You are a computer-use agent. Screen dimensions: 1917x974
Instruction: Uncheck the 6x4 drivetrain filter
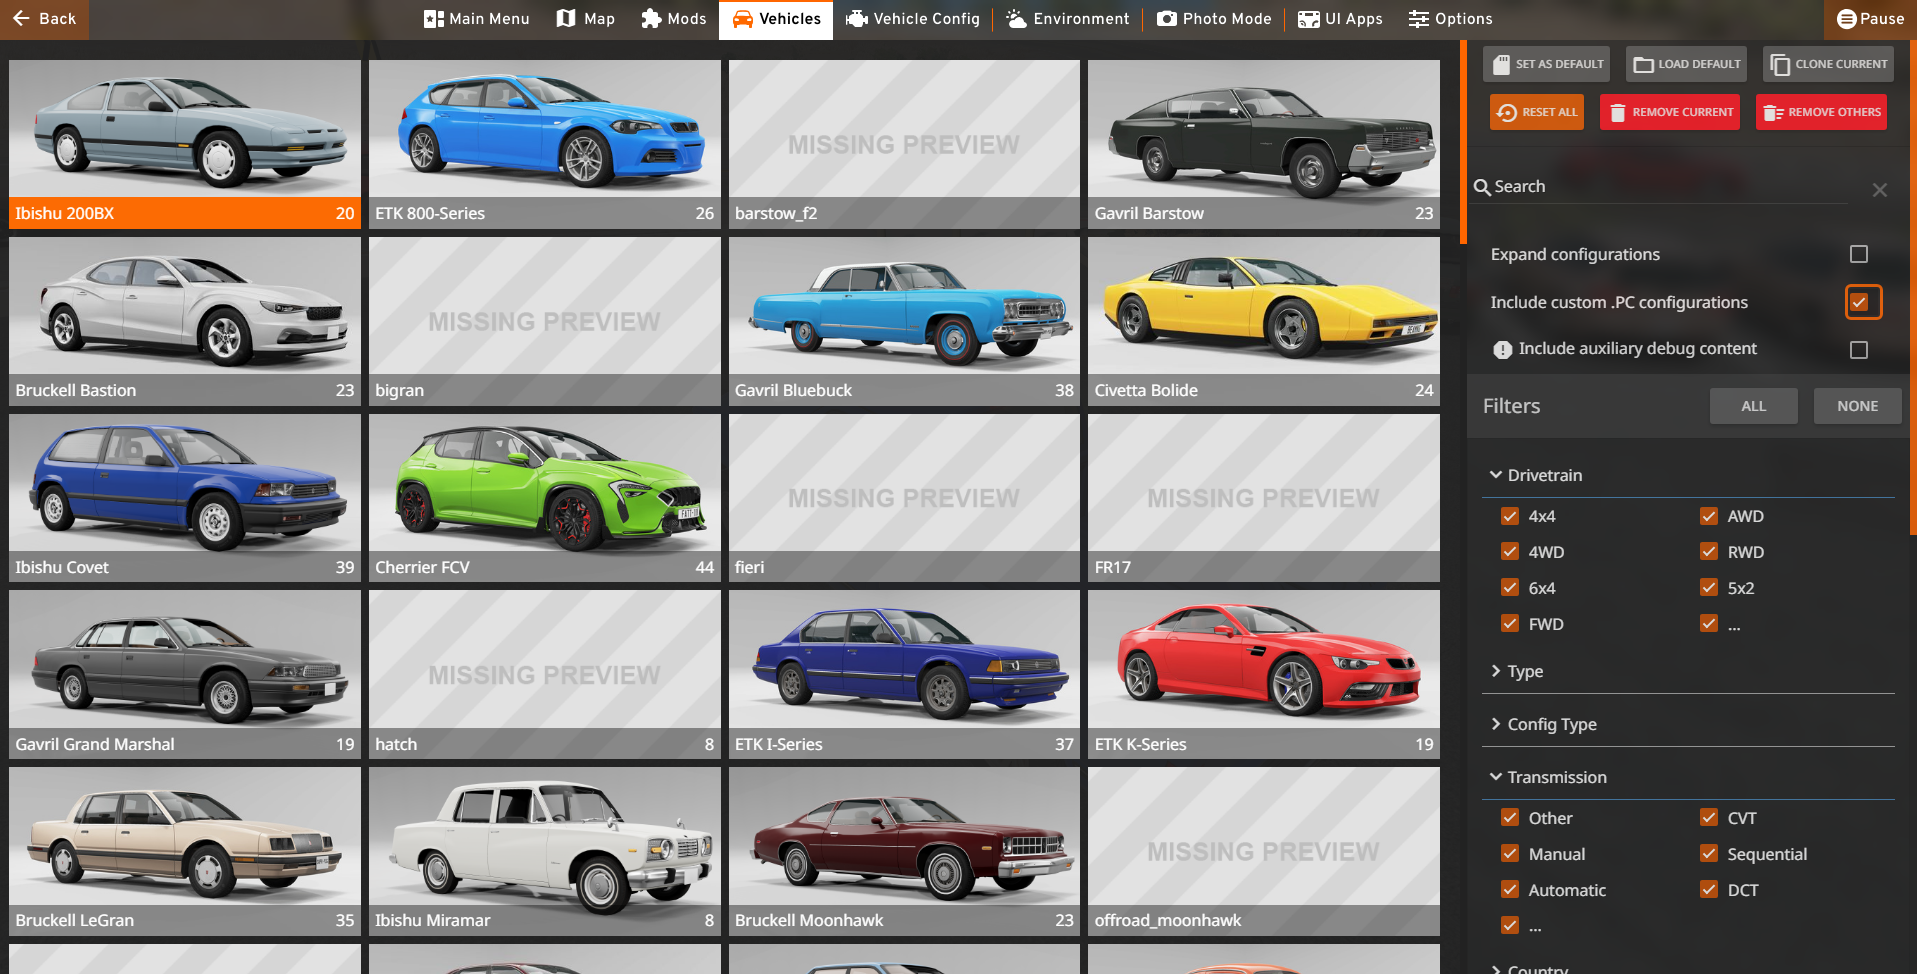1510,588
